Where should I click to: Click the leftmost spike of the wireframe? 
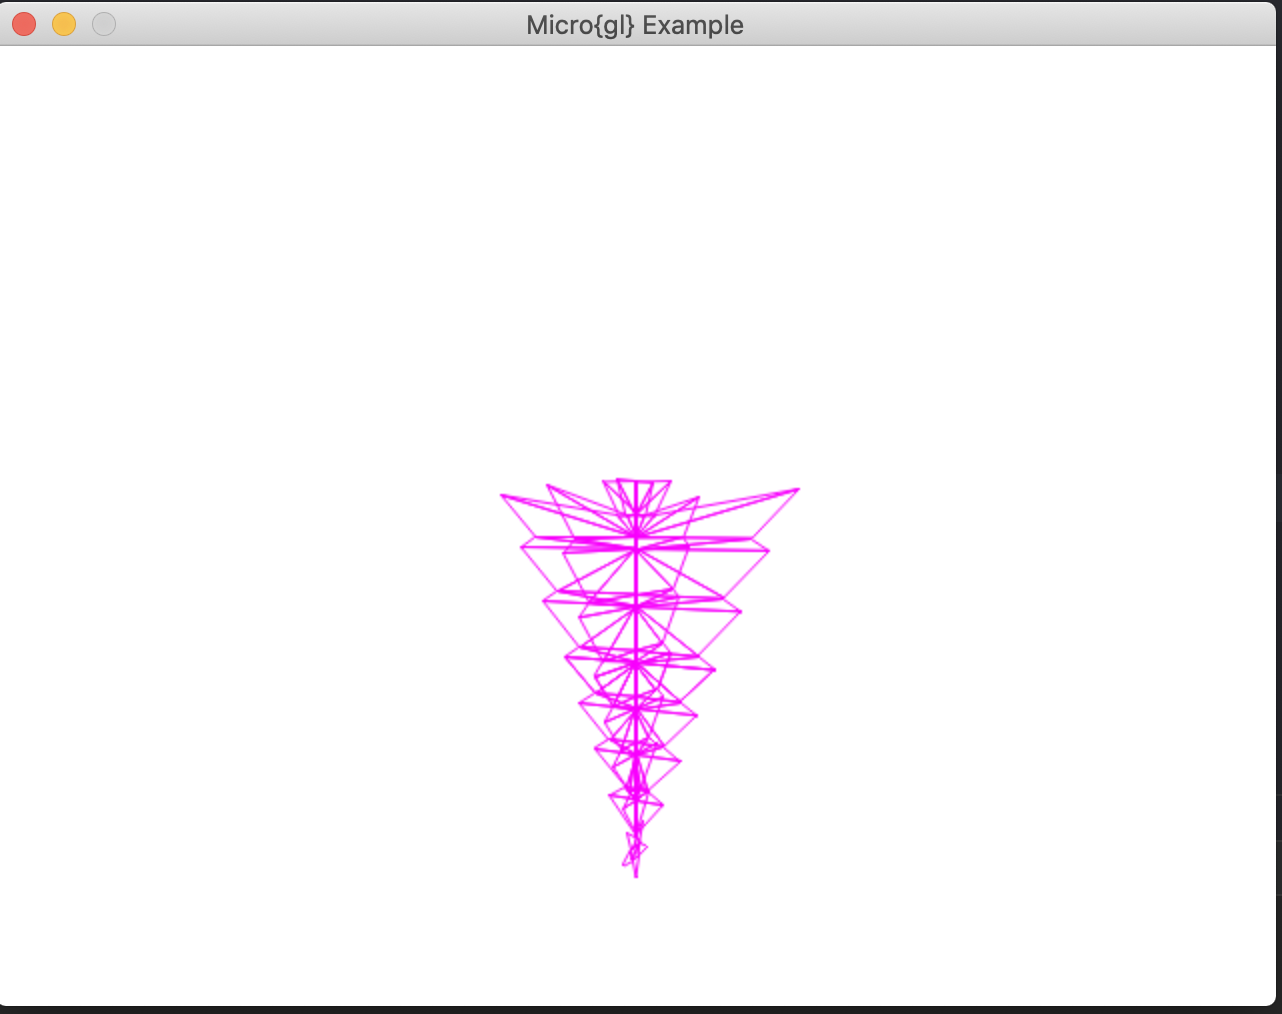coord(503,495)
